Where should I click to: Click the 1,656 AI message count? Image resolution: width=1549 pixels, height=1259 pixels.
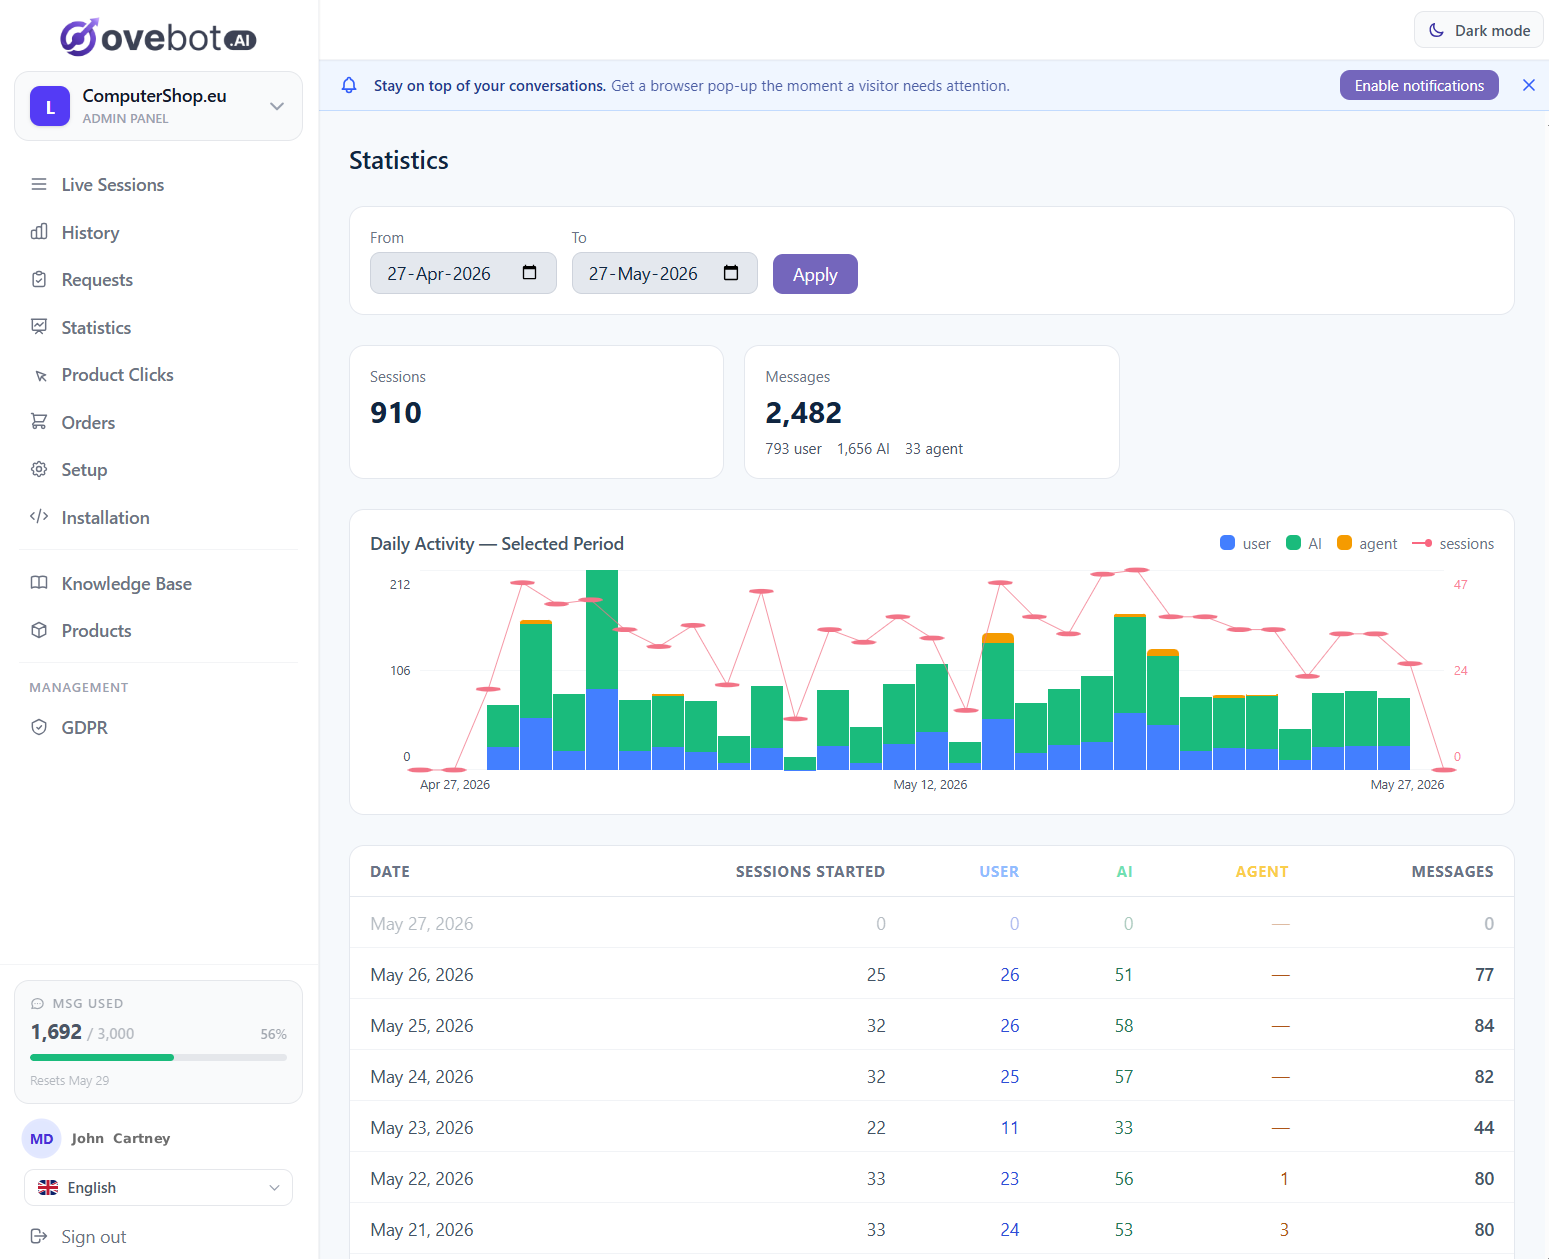tap(863, 449)
